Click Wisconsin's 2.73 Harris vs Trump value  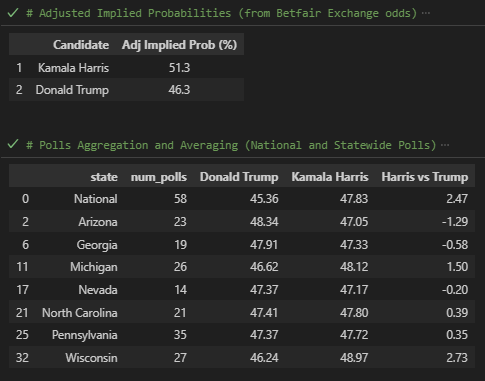click(x=457, y=358)
